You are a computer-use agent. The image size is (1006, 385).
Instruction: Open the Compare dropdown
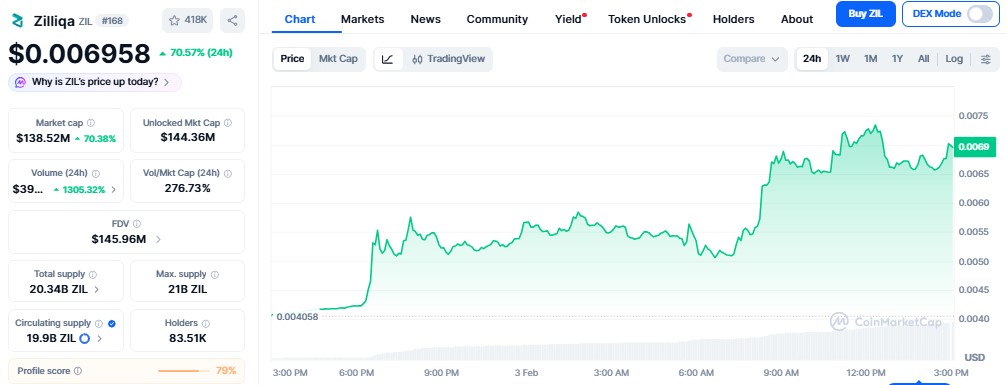click(x=752, y=59)
